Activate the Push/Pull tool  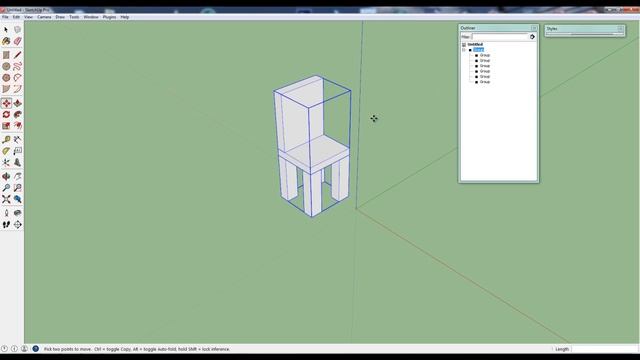point(18,103)
